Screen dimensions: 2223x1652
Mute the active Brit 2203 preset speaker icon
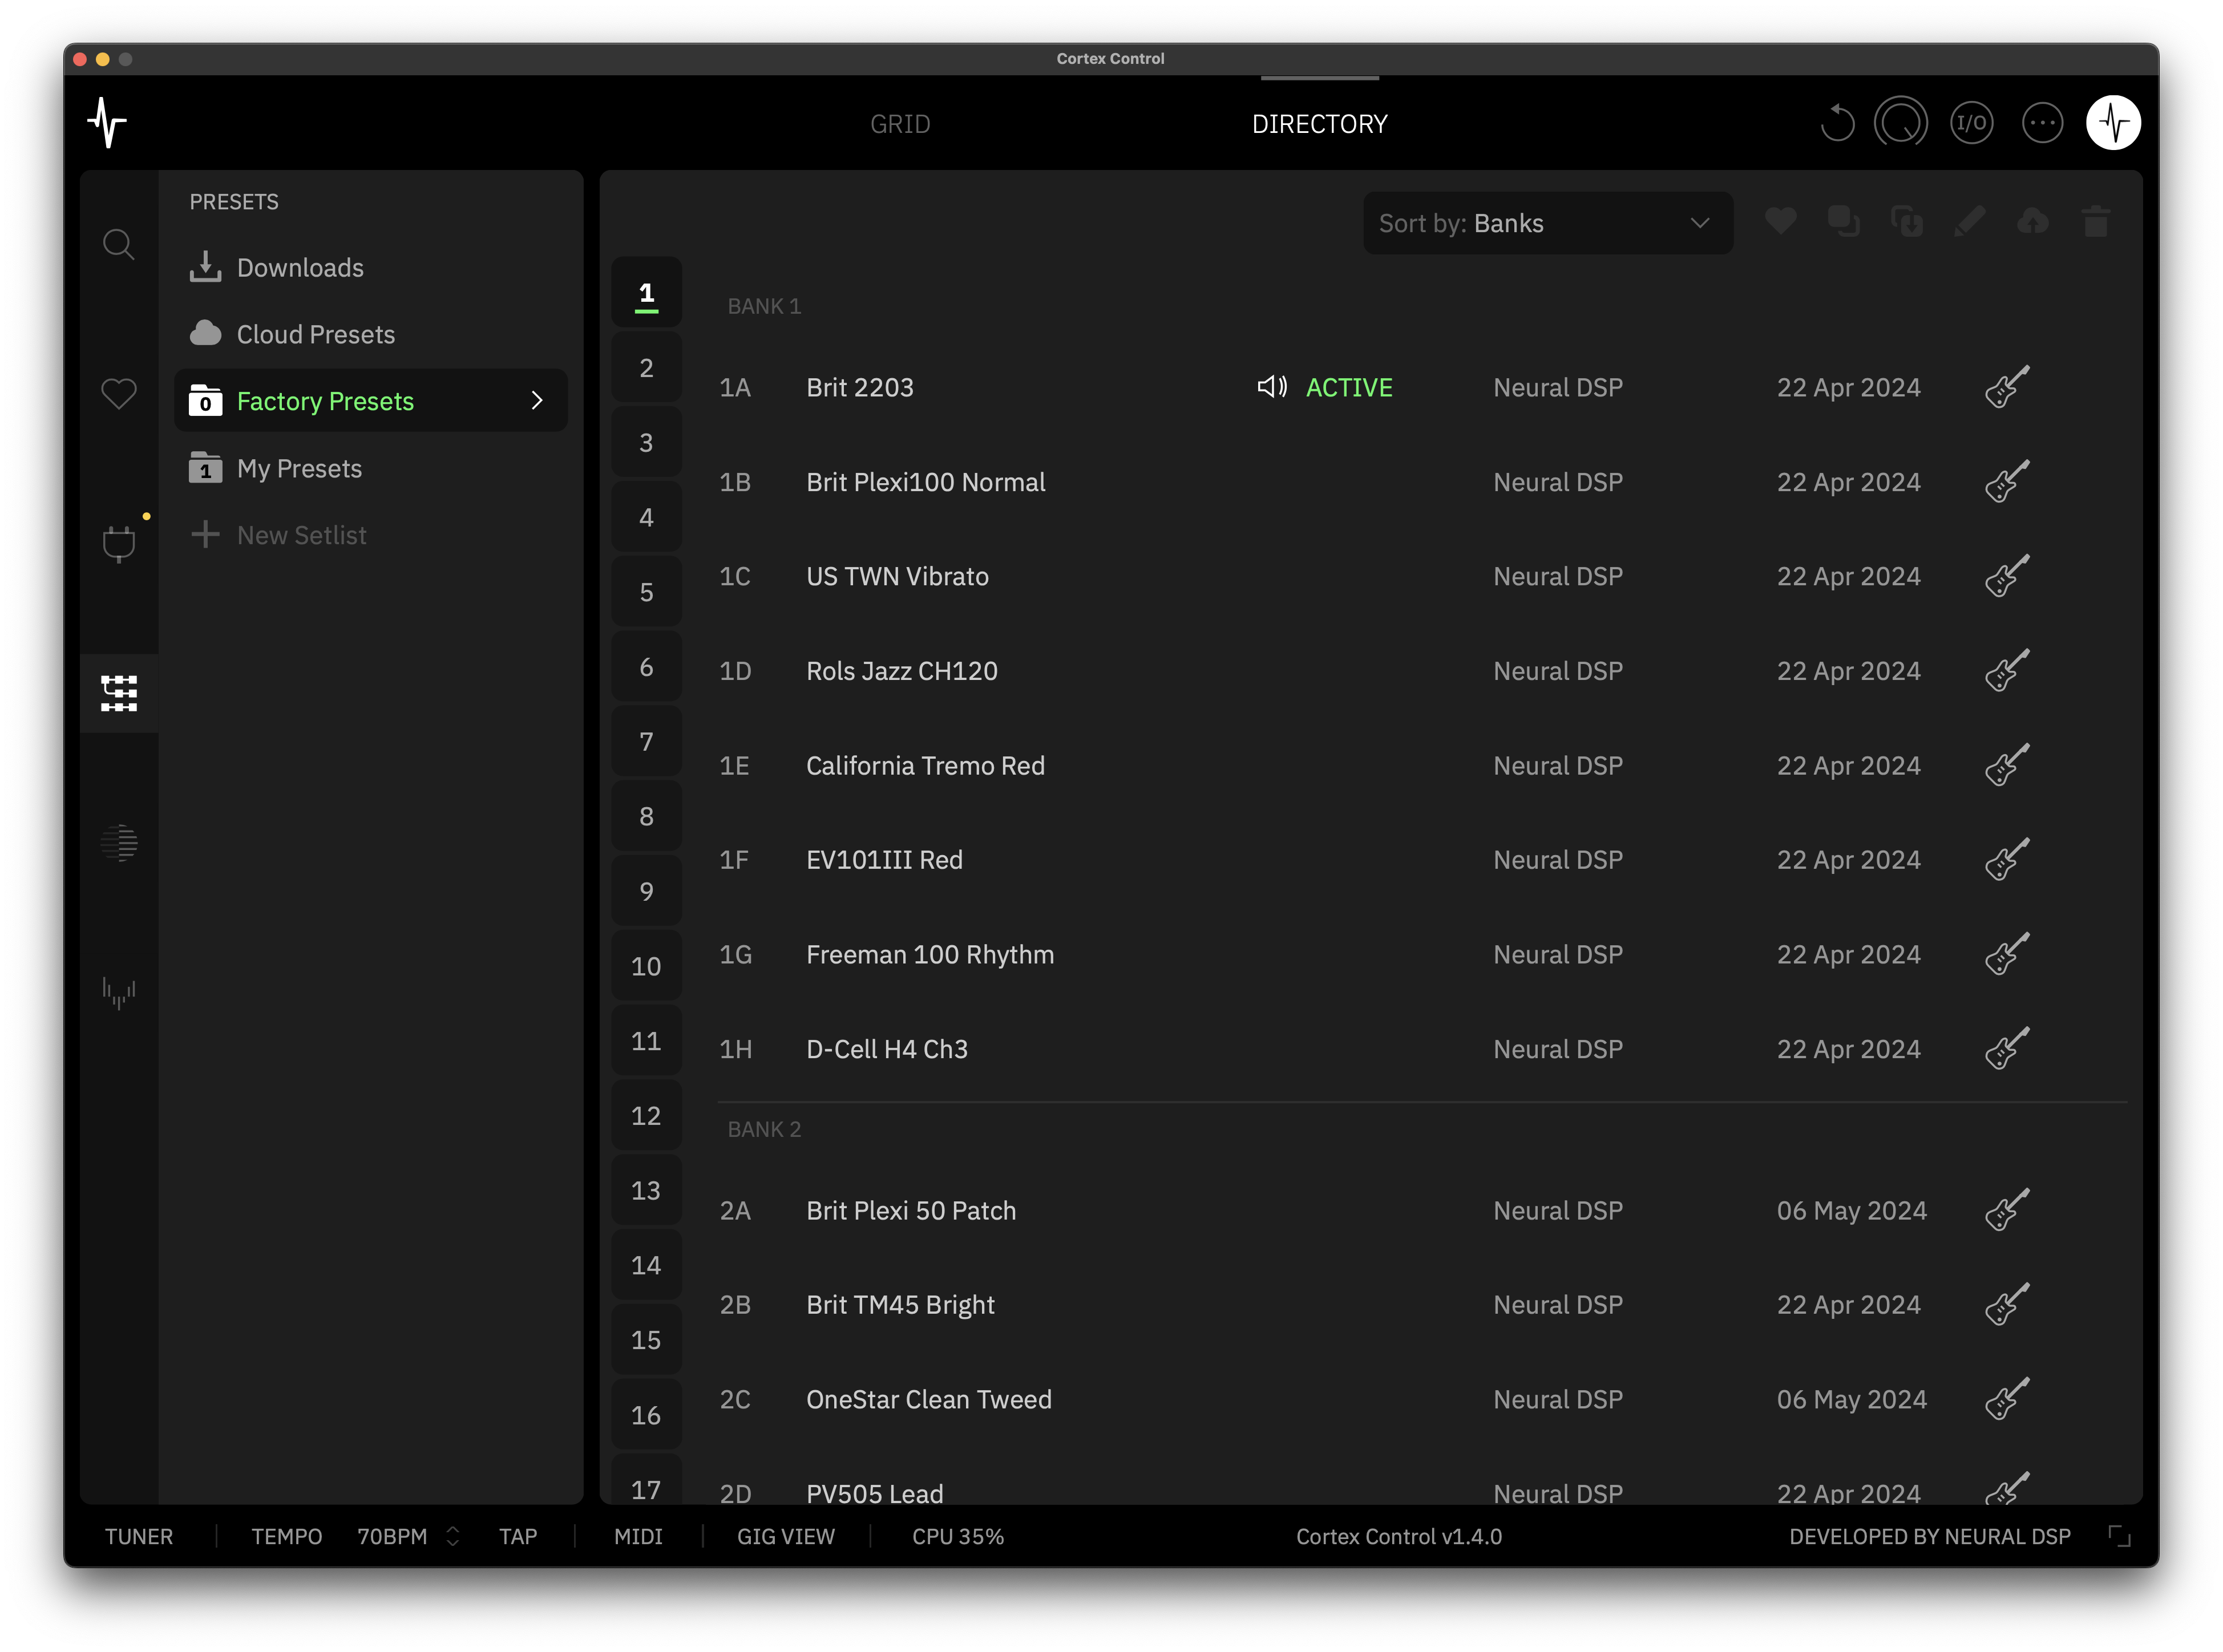pyautogui.click(x=1272, y=387)
